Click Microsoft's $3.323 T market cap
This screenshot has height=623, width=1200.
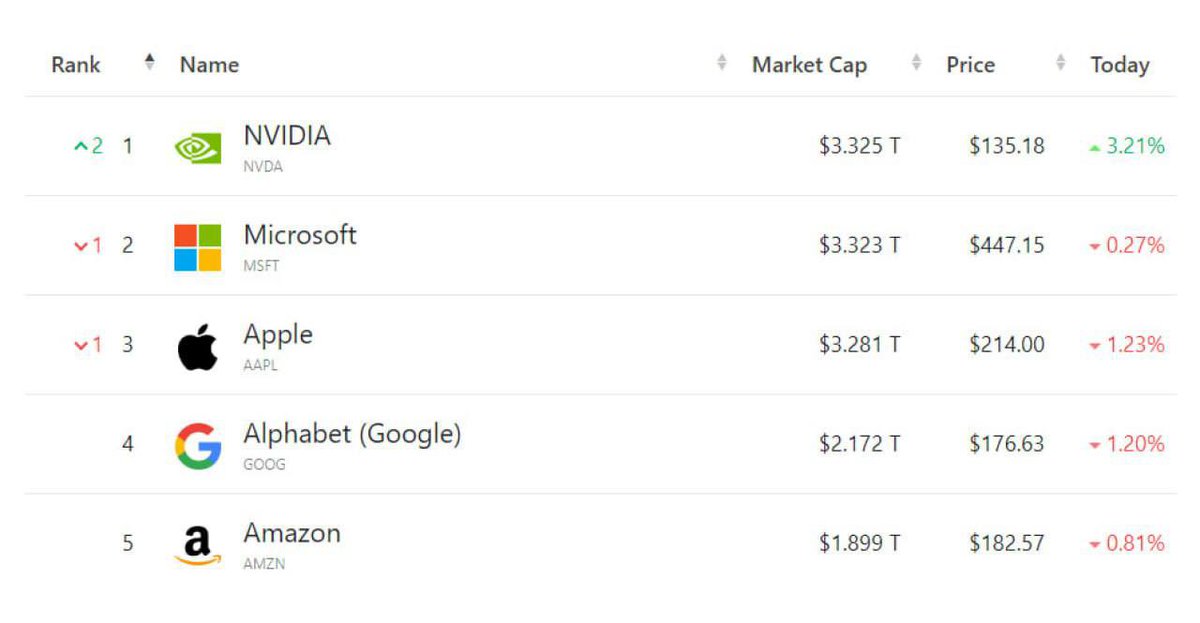(x=860, y=245)
